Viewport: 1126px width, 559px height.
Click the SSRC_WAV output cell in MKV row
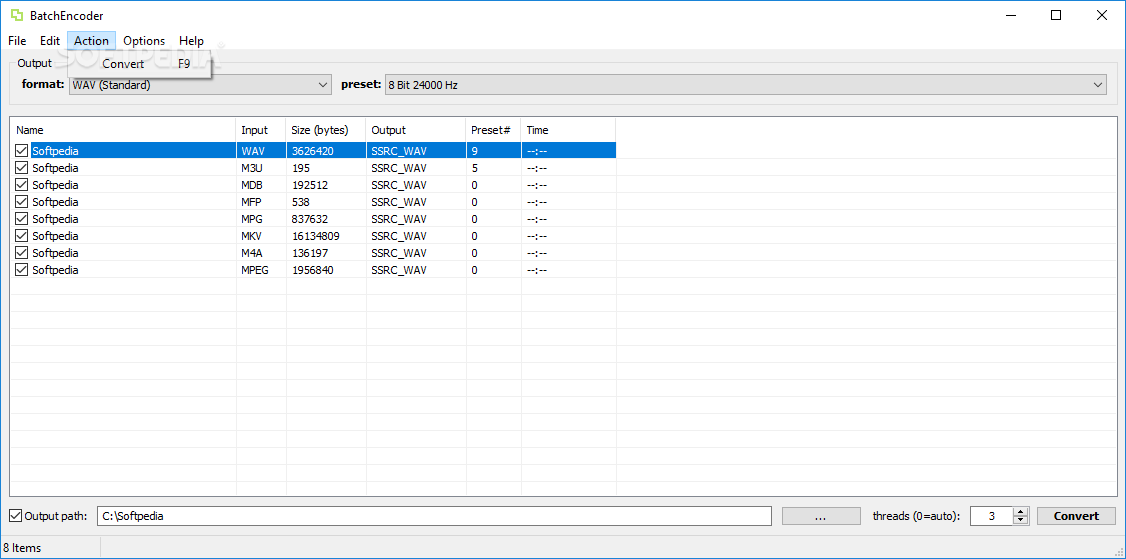pos(417,236)
